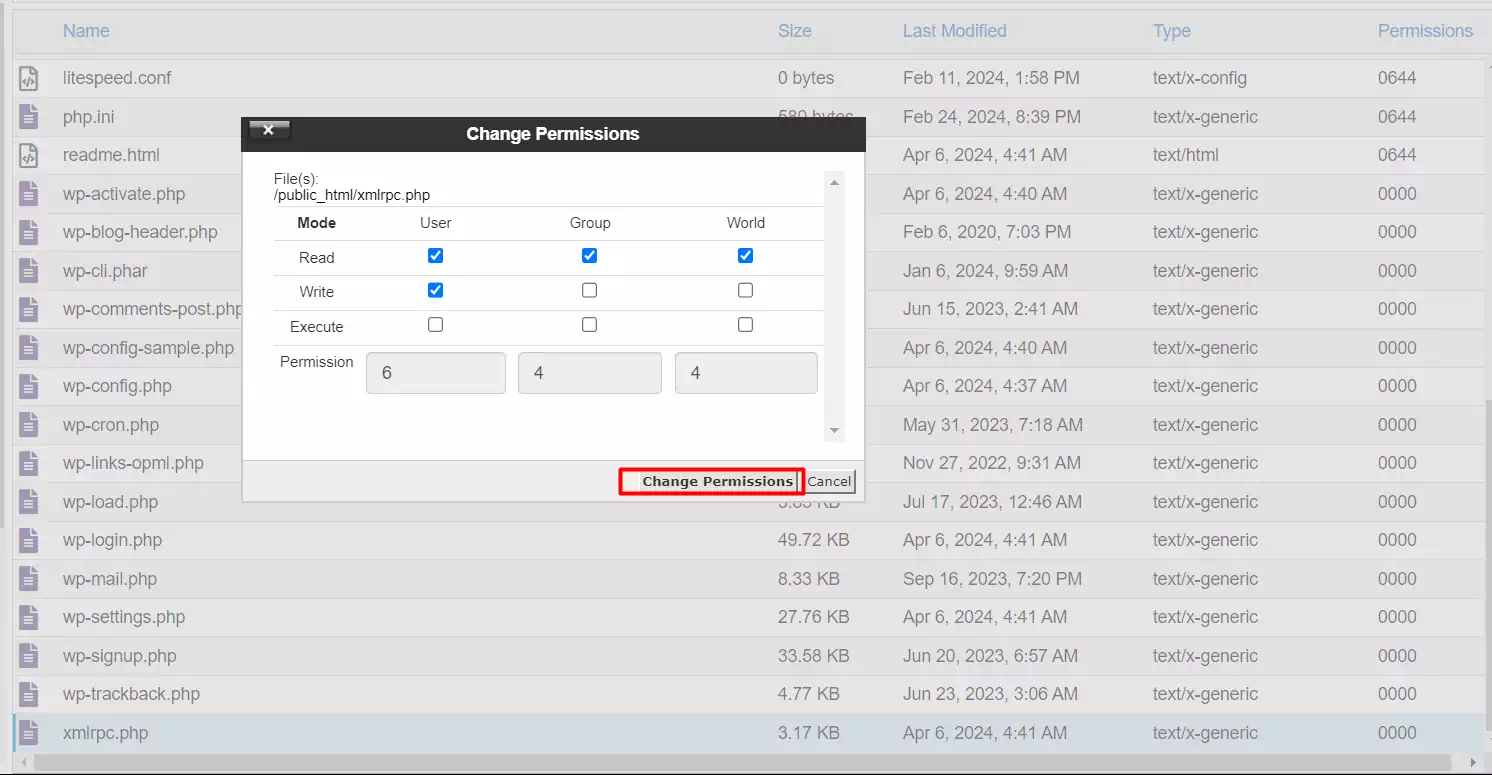This screenshot has width=1492, height=775.
Task: Sort files by Type column
Action: [x=1171, y=31]
